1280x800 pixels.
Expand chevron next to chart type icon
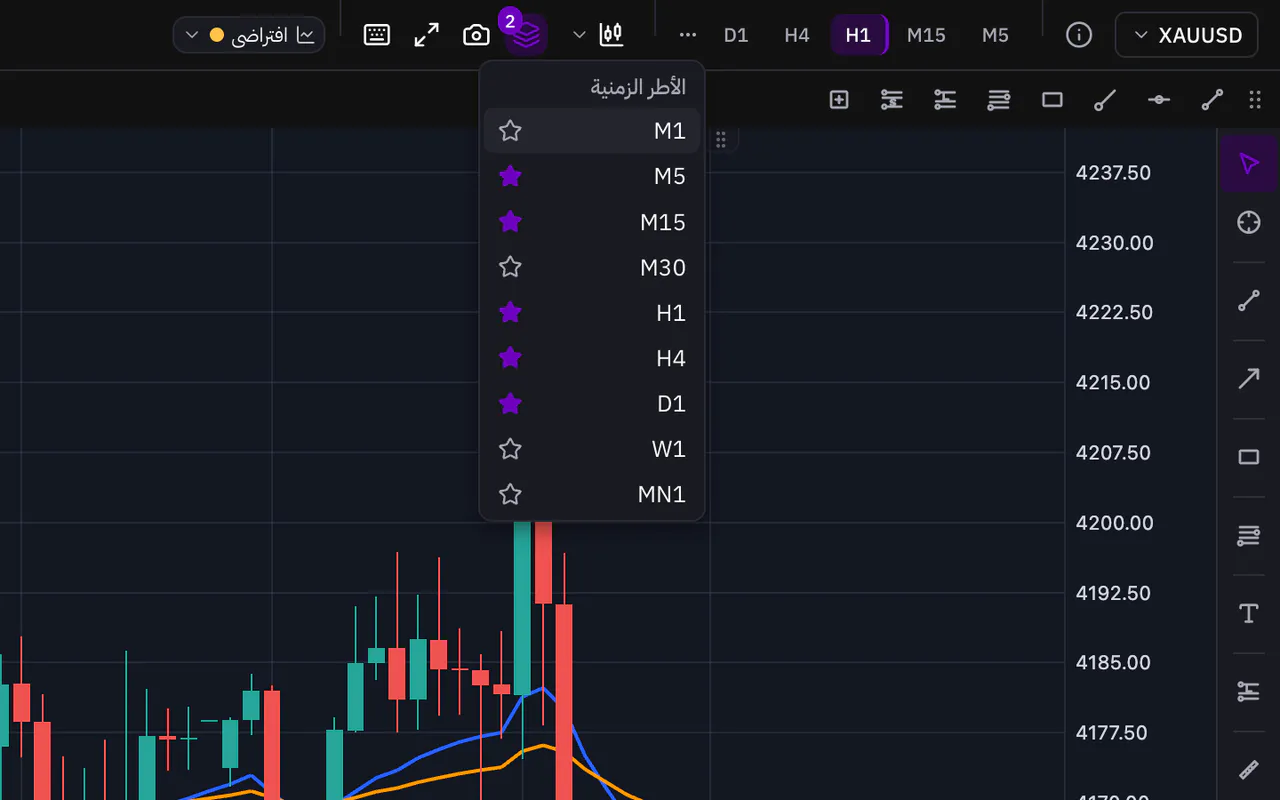[578, 35]
